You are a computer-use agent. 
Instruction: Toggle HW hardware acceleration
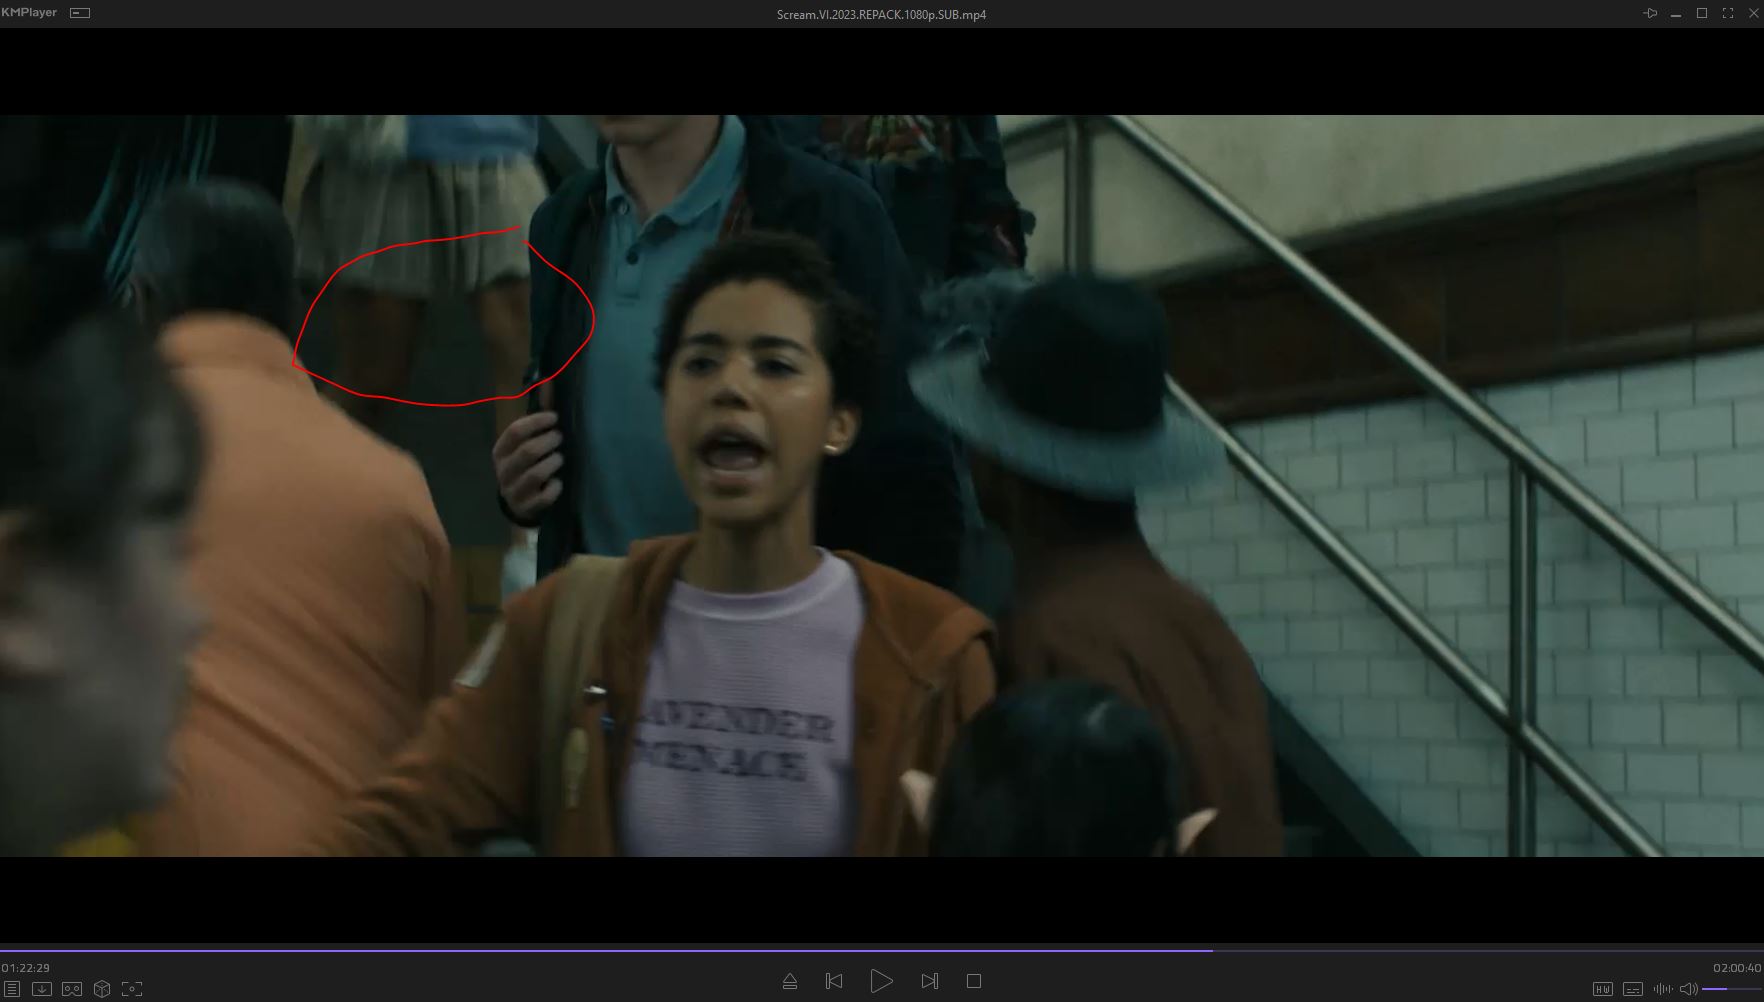point(1602,989)
